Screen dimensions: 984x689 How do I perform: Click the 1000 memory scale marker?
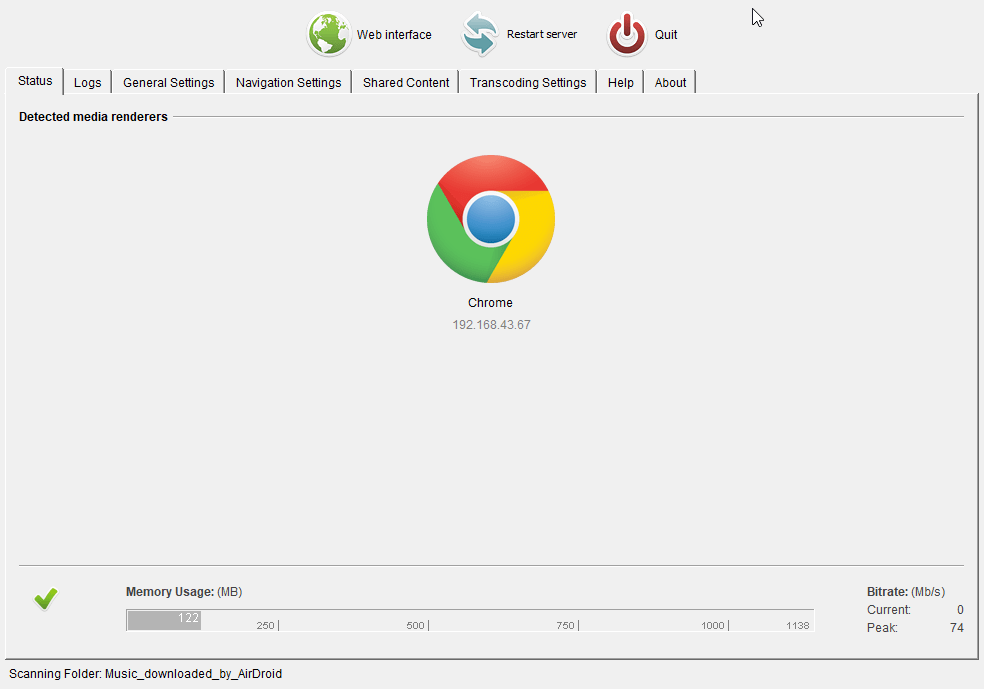tap(713, 626)
